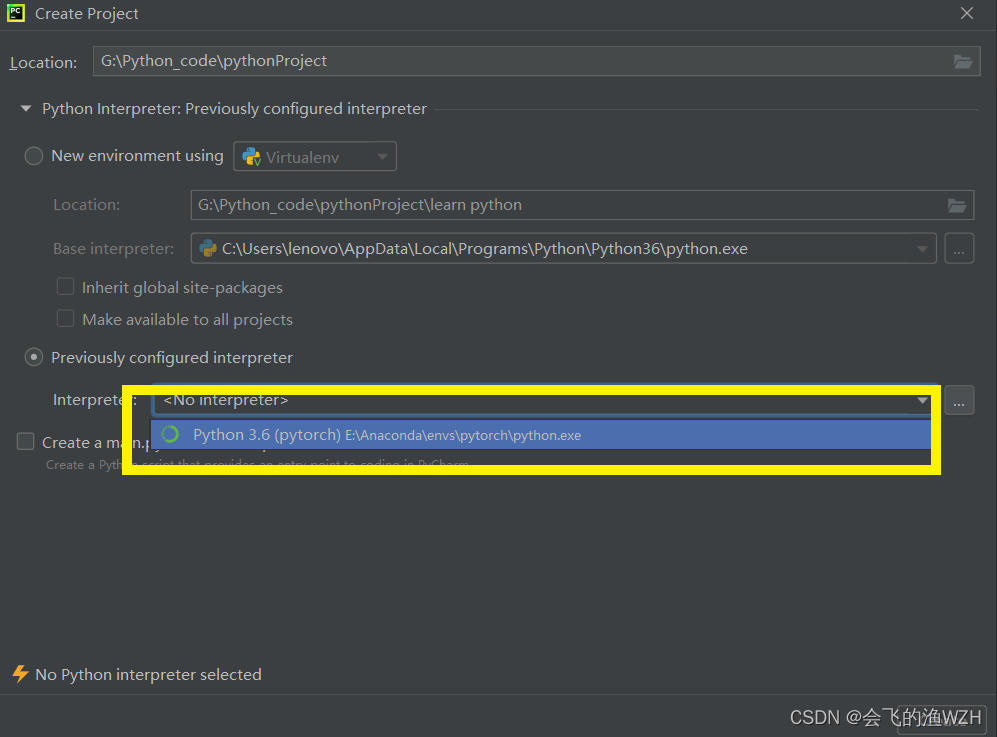Enable Inherit global site-packages checkbox
Screen dimensions: 997x737
65,287
